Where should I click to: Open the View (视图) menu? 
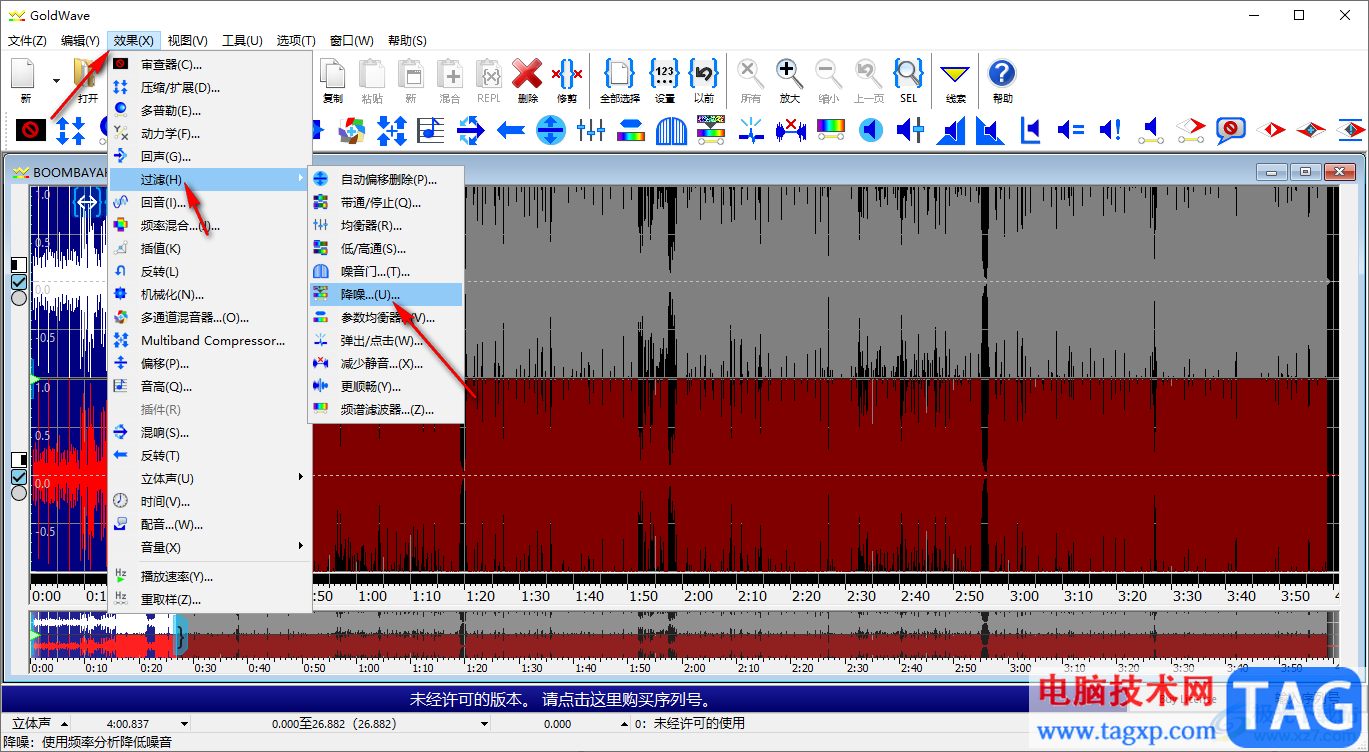point(187,41)
